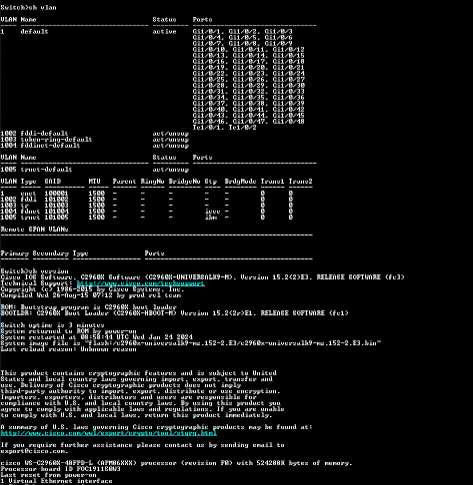
Task: Click the 'export@cisco.com' email text
Action: (34, 451)
